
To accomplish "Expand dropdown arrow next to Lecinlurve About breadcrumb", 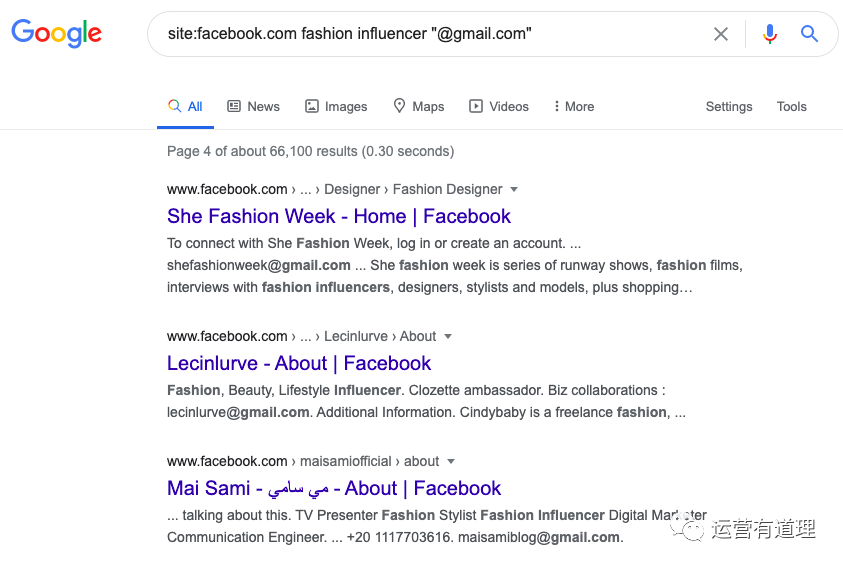I will click(x=448, y=336).
